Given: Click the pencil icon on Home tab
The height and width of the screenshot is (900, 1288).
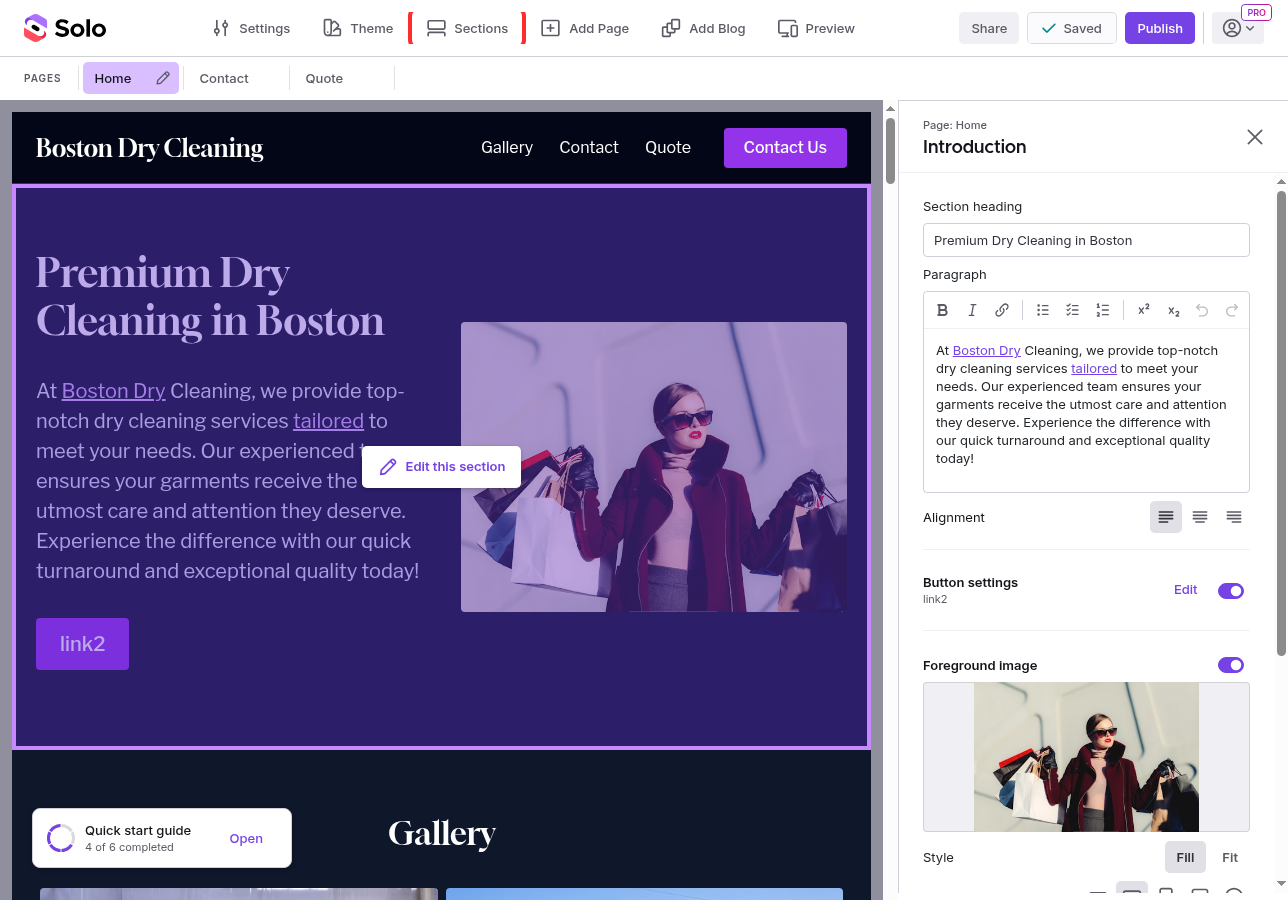Looking at the screenshot, I should point(163,78).
